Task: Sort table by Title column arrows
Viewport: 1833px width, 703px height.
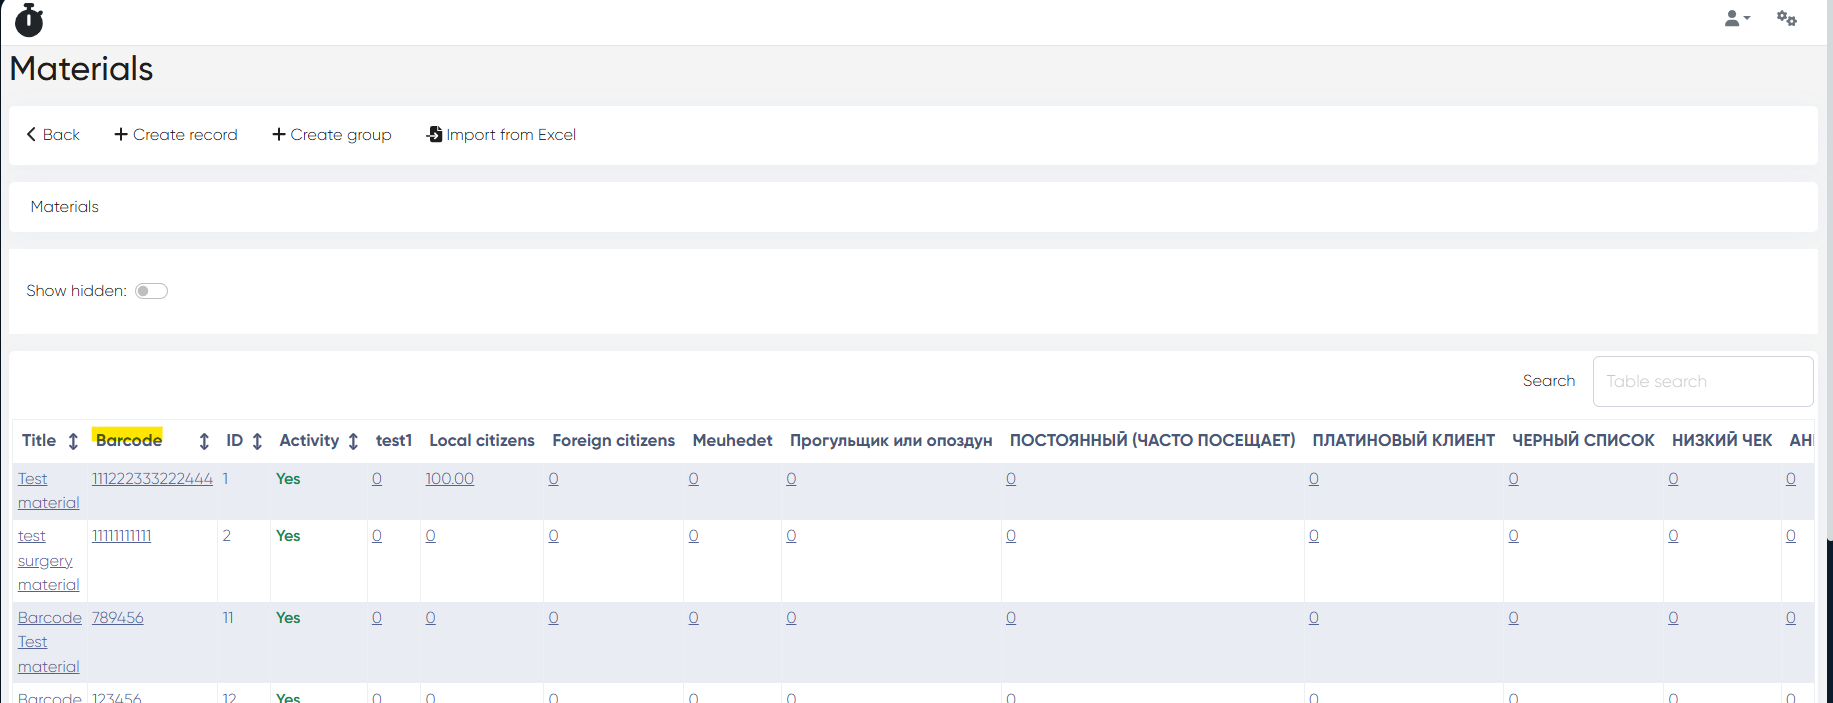Action: point(73,441)
